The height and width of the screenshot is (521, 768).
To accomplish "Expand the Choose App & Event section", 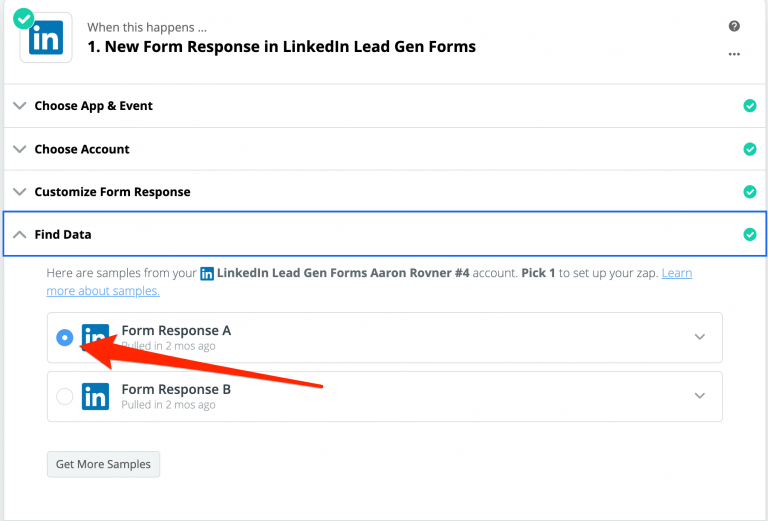I will [x=20, y=106].
